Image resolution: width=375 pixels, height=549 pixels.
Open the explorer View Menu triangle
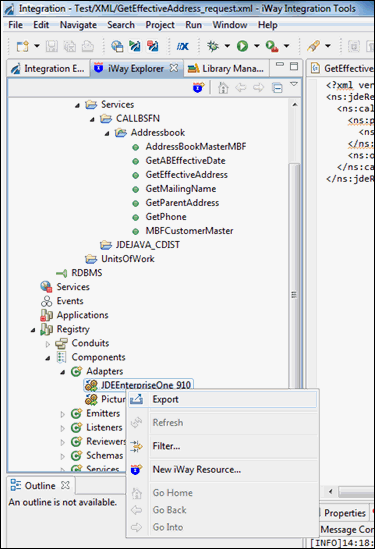click(294, 84)
